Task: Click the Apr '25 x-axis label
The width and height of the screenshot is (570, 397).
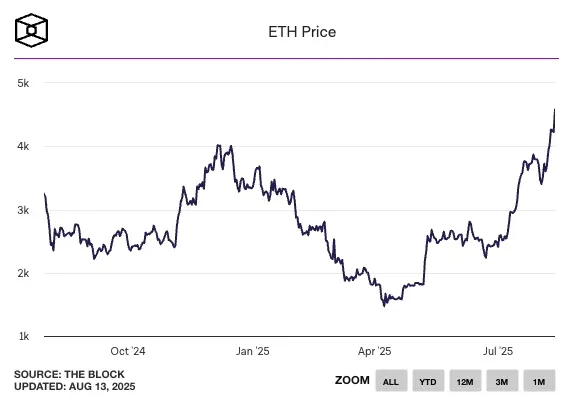Action: coord(374,351)
